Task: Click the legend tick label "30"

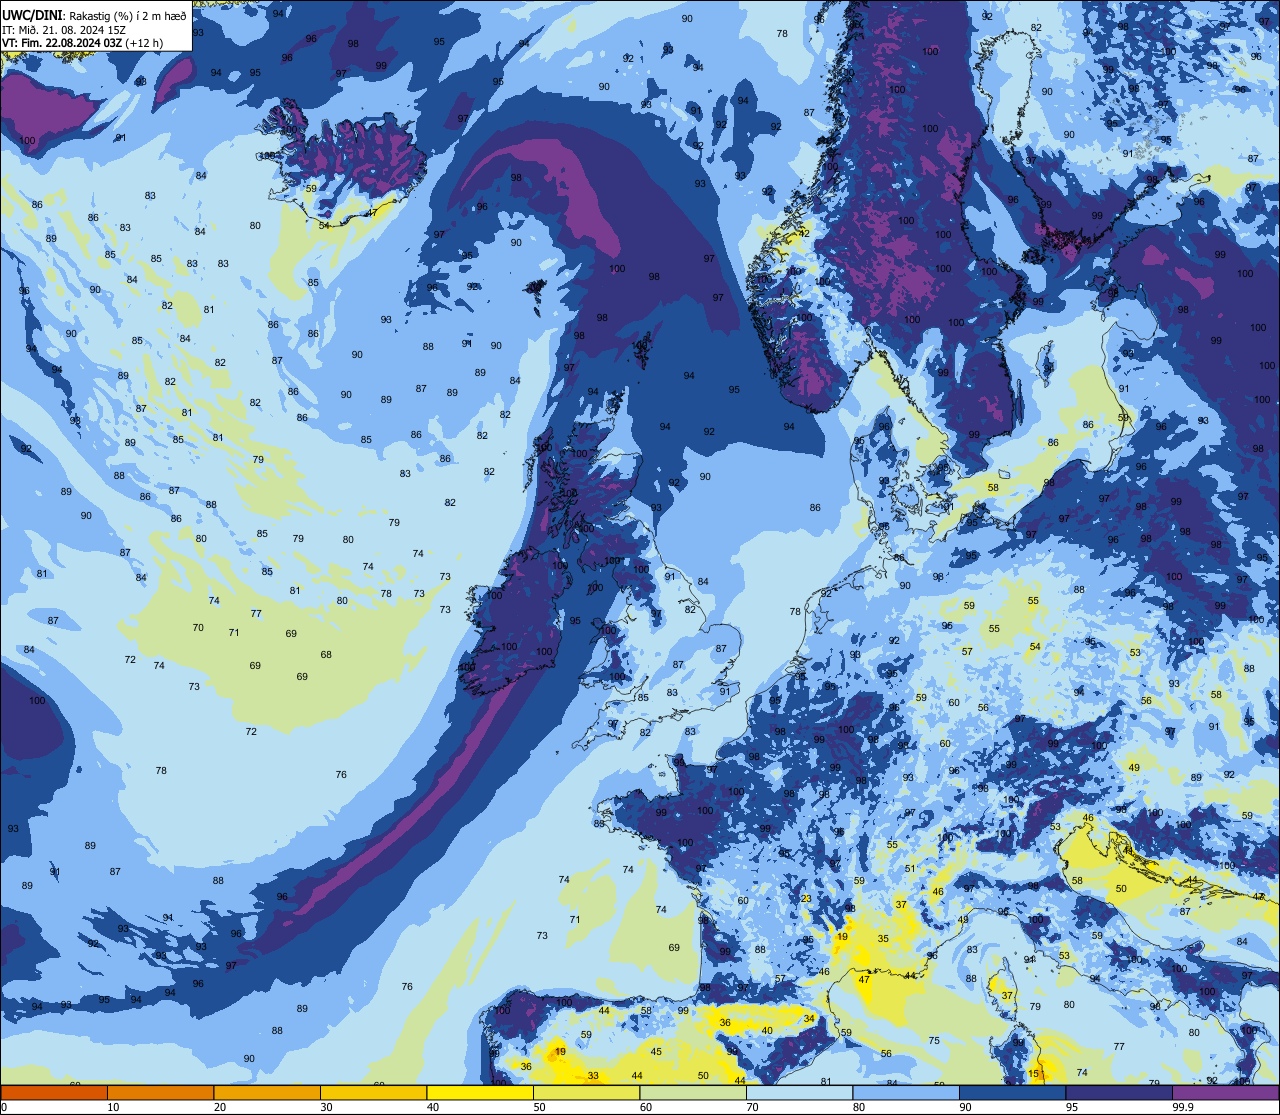Action: point(326,1107)
